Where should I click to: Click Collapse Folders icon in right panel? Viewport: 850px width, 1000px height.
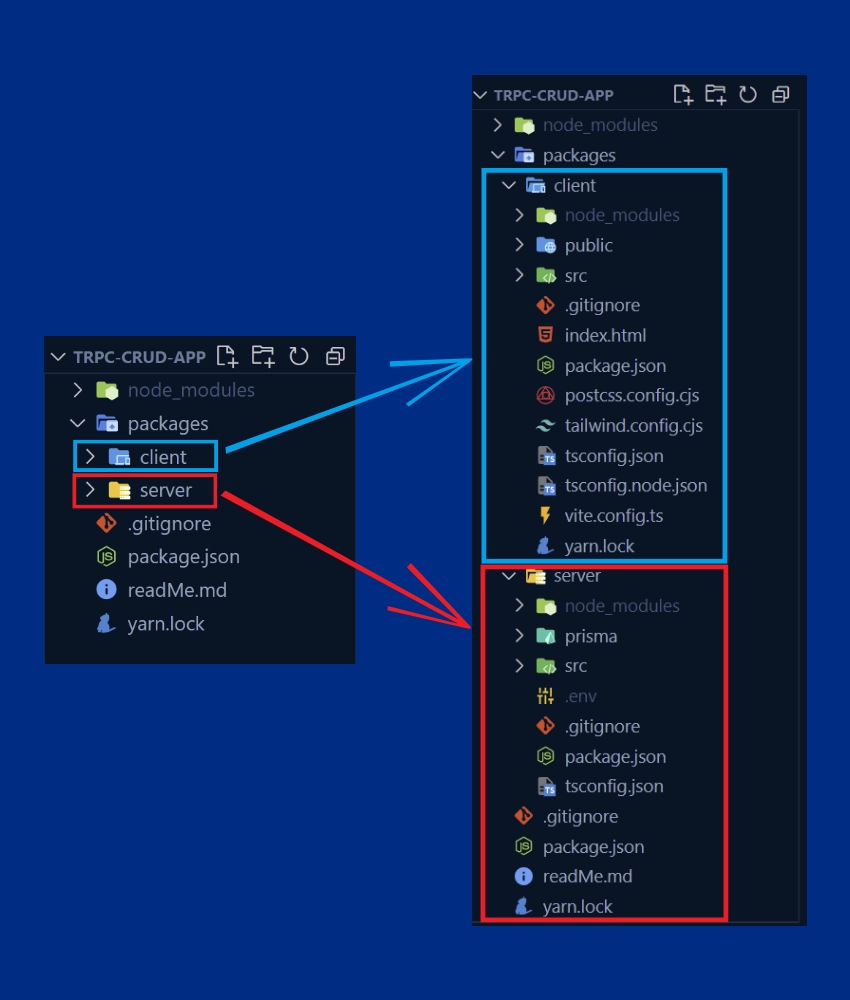pyautogui.click(x=781, y=94)
